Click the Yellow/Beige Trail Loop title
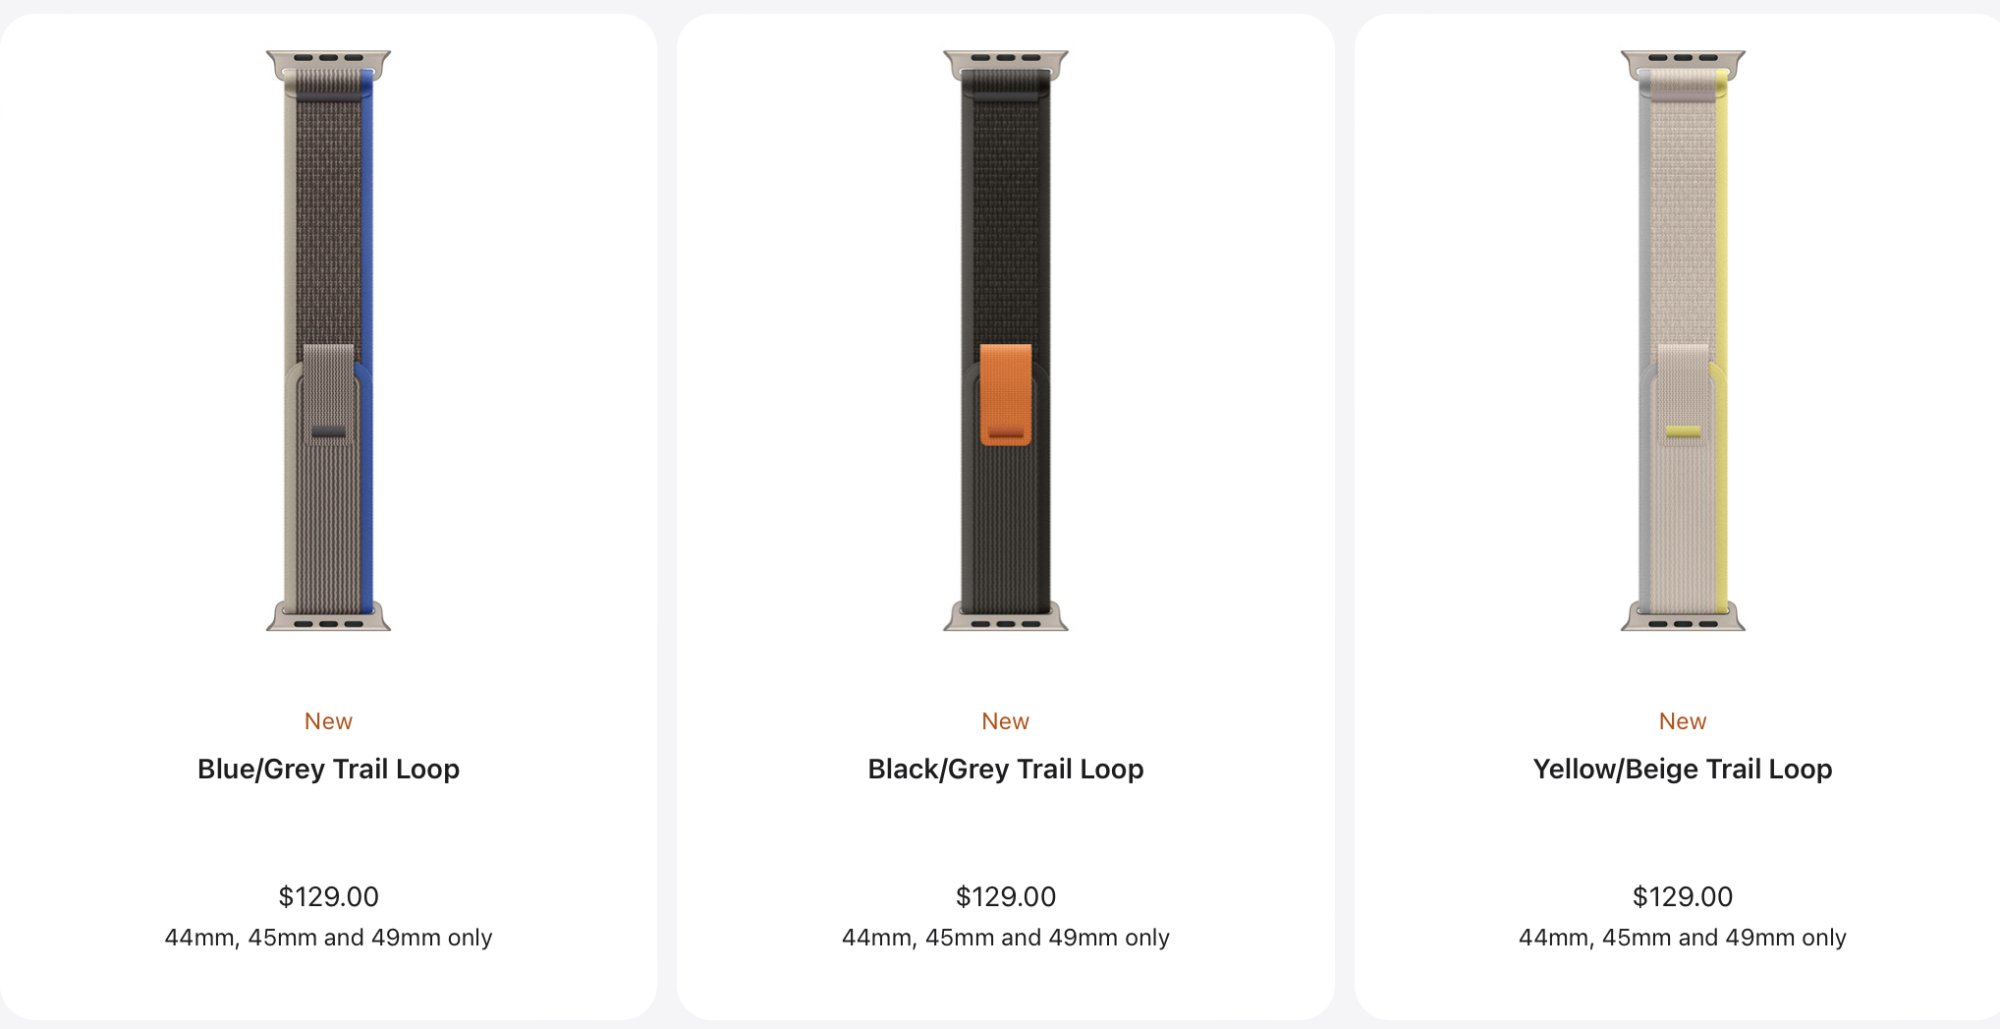Image resolution: width=2000 pixels, height=1029 pixels. 1682,769
